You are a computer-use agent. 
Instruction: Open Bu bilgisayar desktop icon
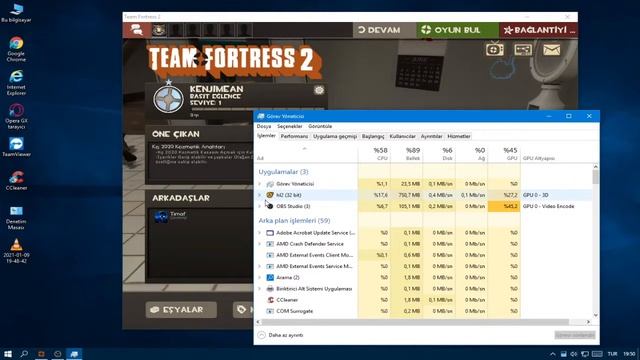pos(16,13)
